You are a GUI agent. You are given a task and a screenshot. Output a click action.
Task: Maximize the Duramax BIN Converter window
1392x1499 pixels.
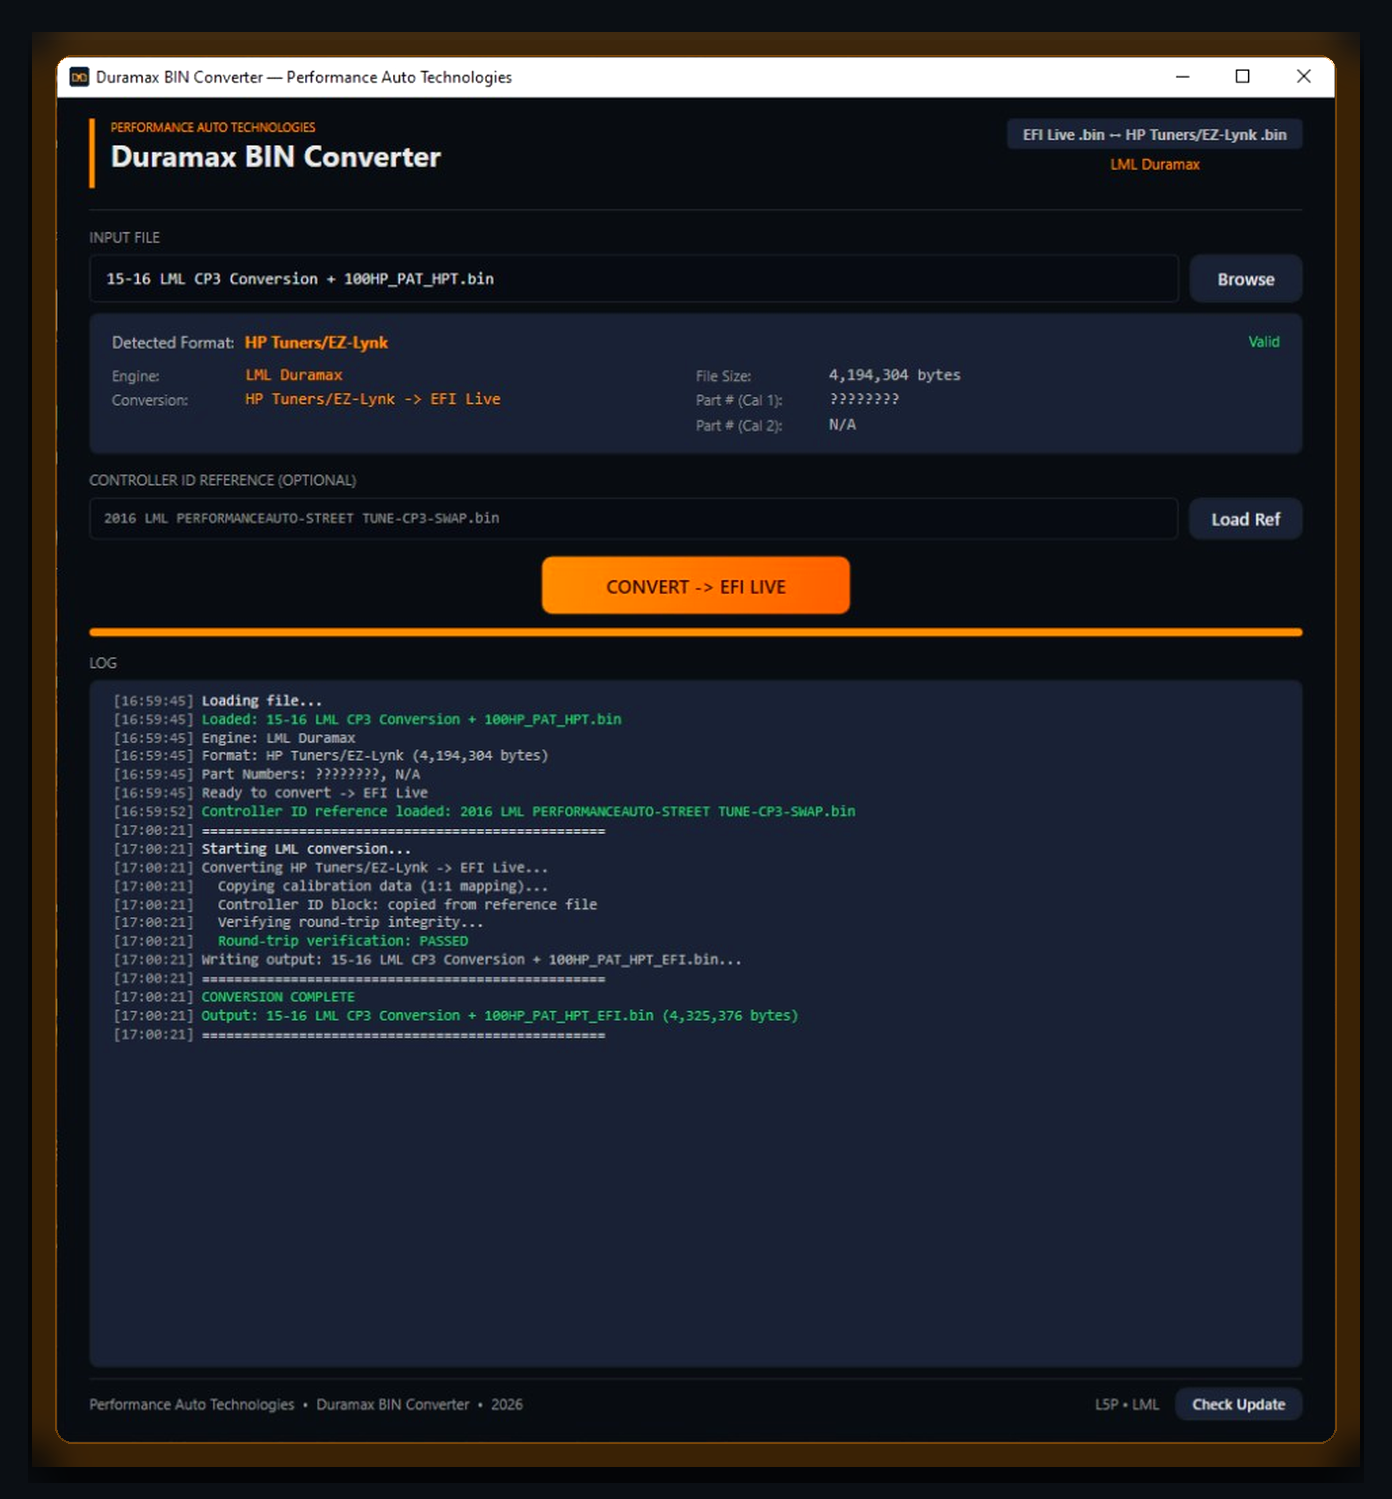click(1242, 77)
